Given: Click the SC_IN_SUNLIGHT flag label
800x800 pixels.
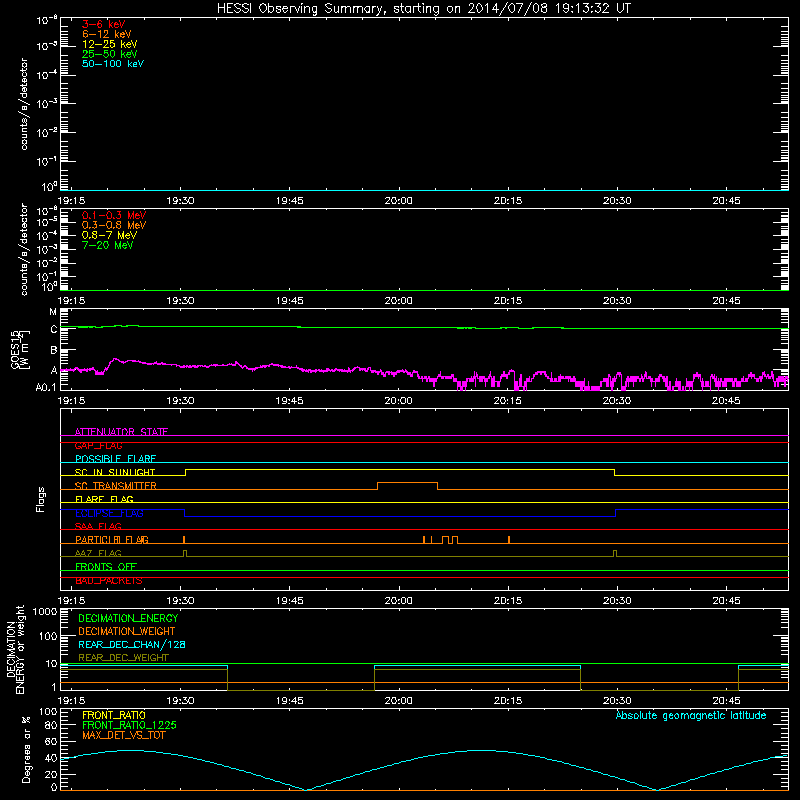Looking at the screenshot, I should 115,472.
